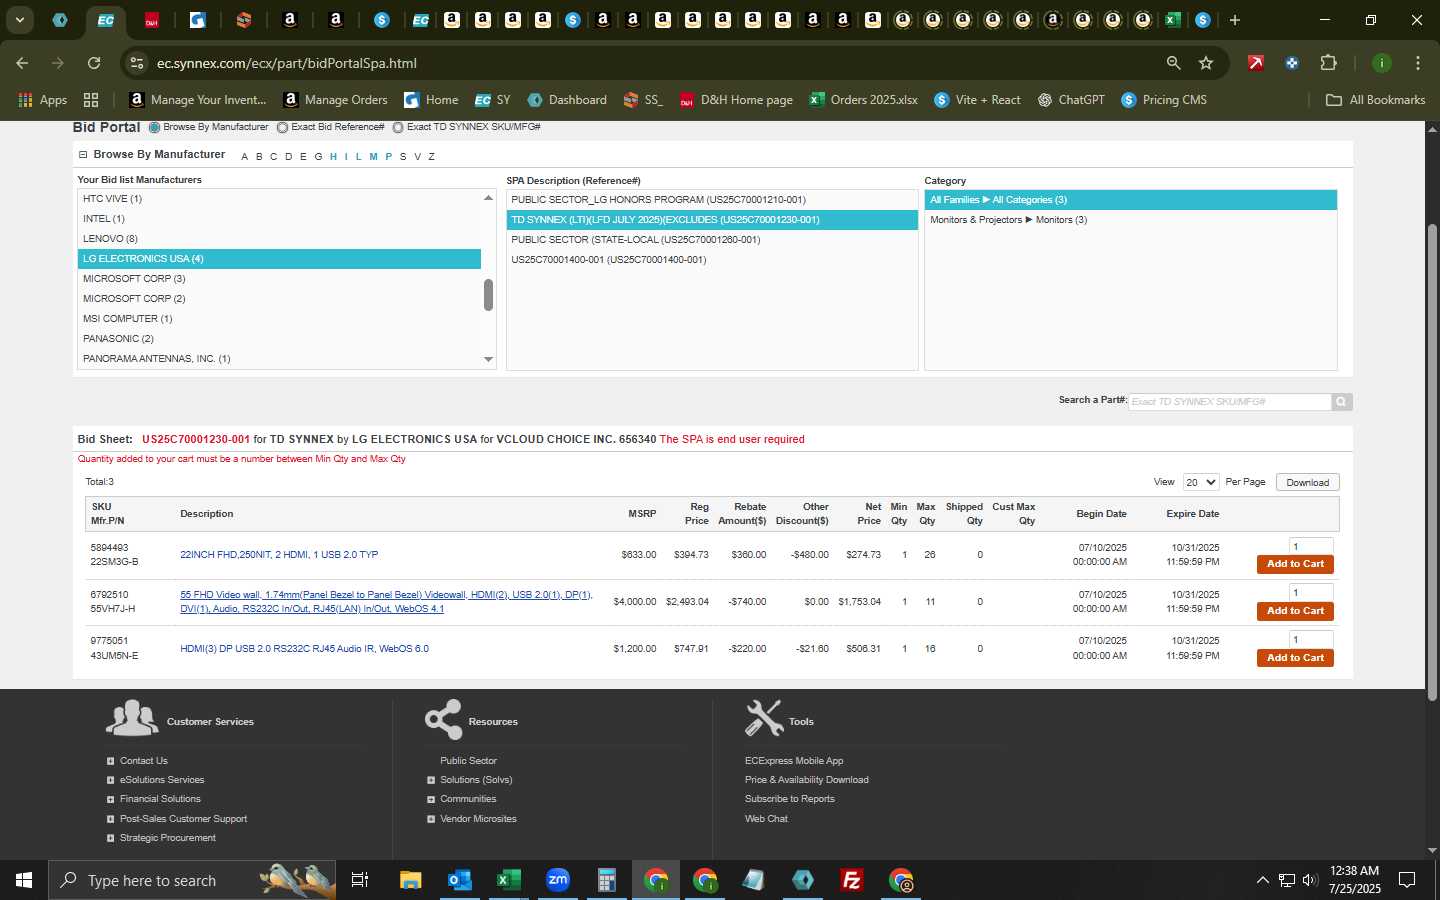The height and width of the screenshot is (900, 1440).
Task: Open Zoom from the taskbar
Action: pyautogui.click(x=557, y=880)
